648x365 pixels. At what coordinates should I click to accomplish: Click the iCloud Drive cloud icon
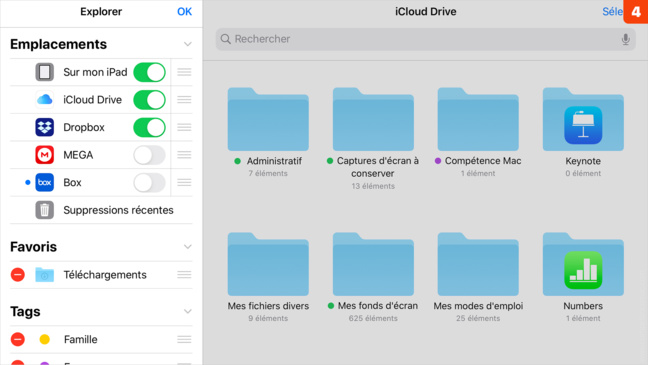pos(44,100)
